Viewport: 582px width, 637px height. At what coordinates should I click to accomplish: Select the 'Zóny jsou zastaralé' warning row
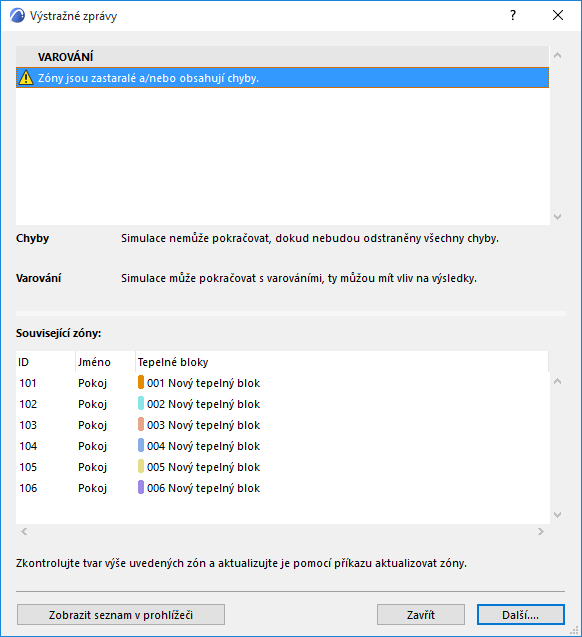coord(282,78)
